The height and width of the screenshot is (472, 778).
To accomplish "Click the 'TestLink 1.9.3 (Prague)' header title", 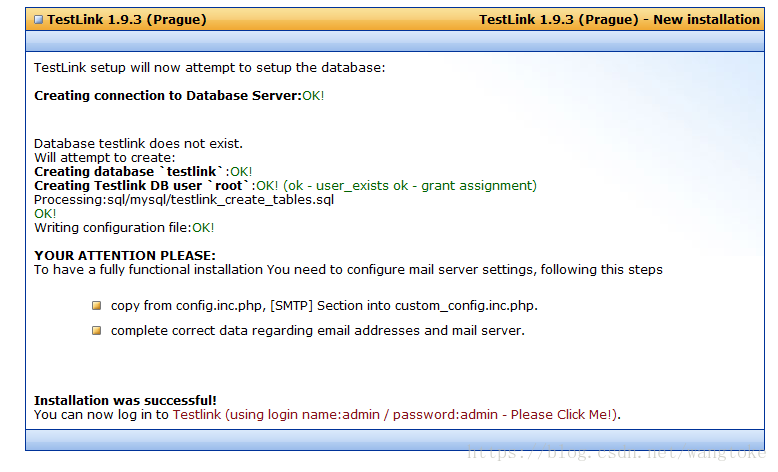I will 127,20.
